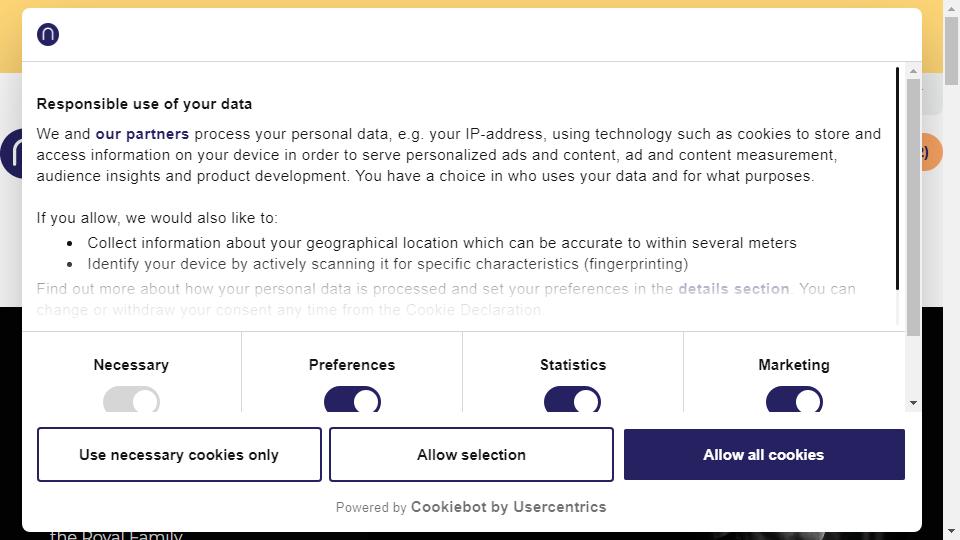This screenshot has height=540, width=960.
Task: Toggle the Necessary cookies switch
Action: (131, 400)
